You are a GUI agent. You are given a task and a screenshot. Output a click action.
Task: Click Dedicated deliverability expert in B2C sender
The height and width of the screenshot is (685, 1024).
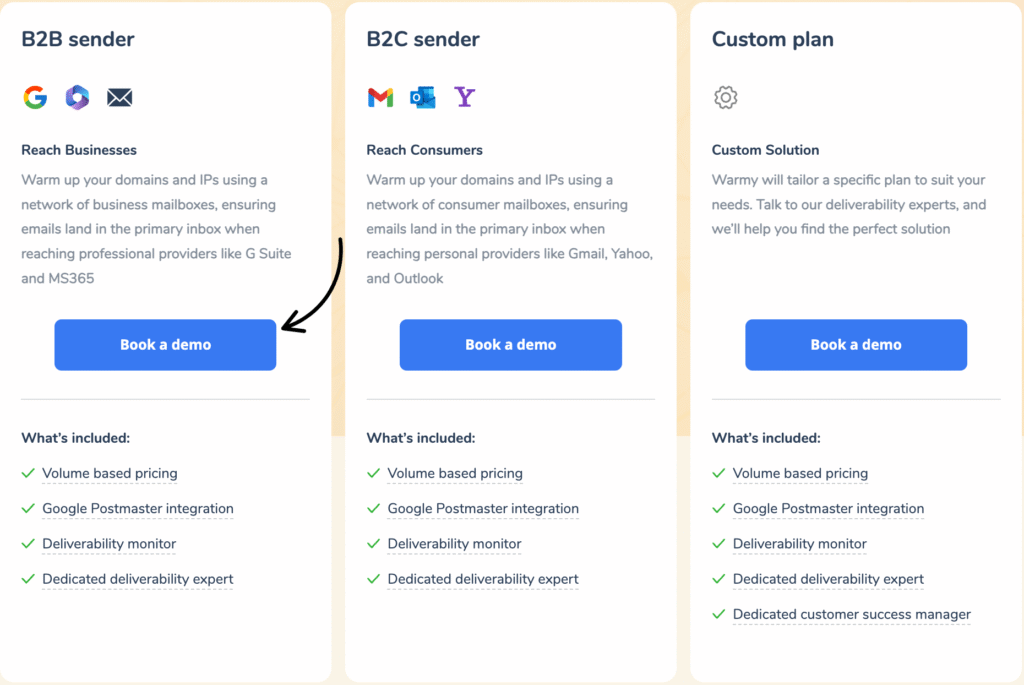[x=483, y=579]
